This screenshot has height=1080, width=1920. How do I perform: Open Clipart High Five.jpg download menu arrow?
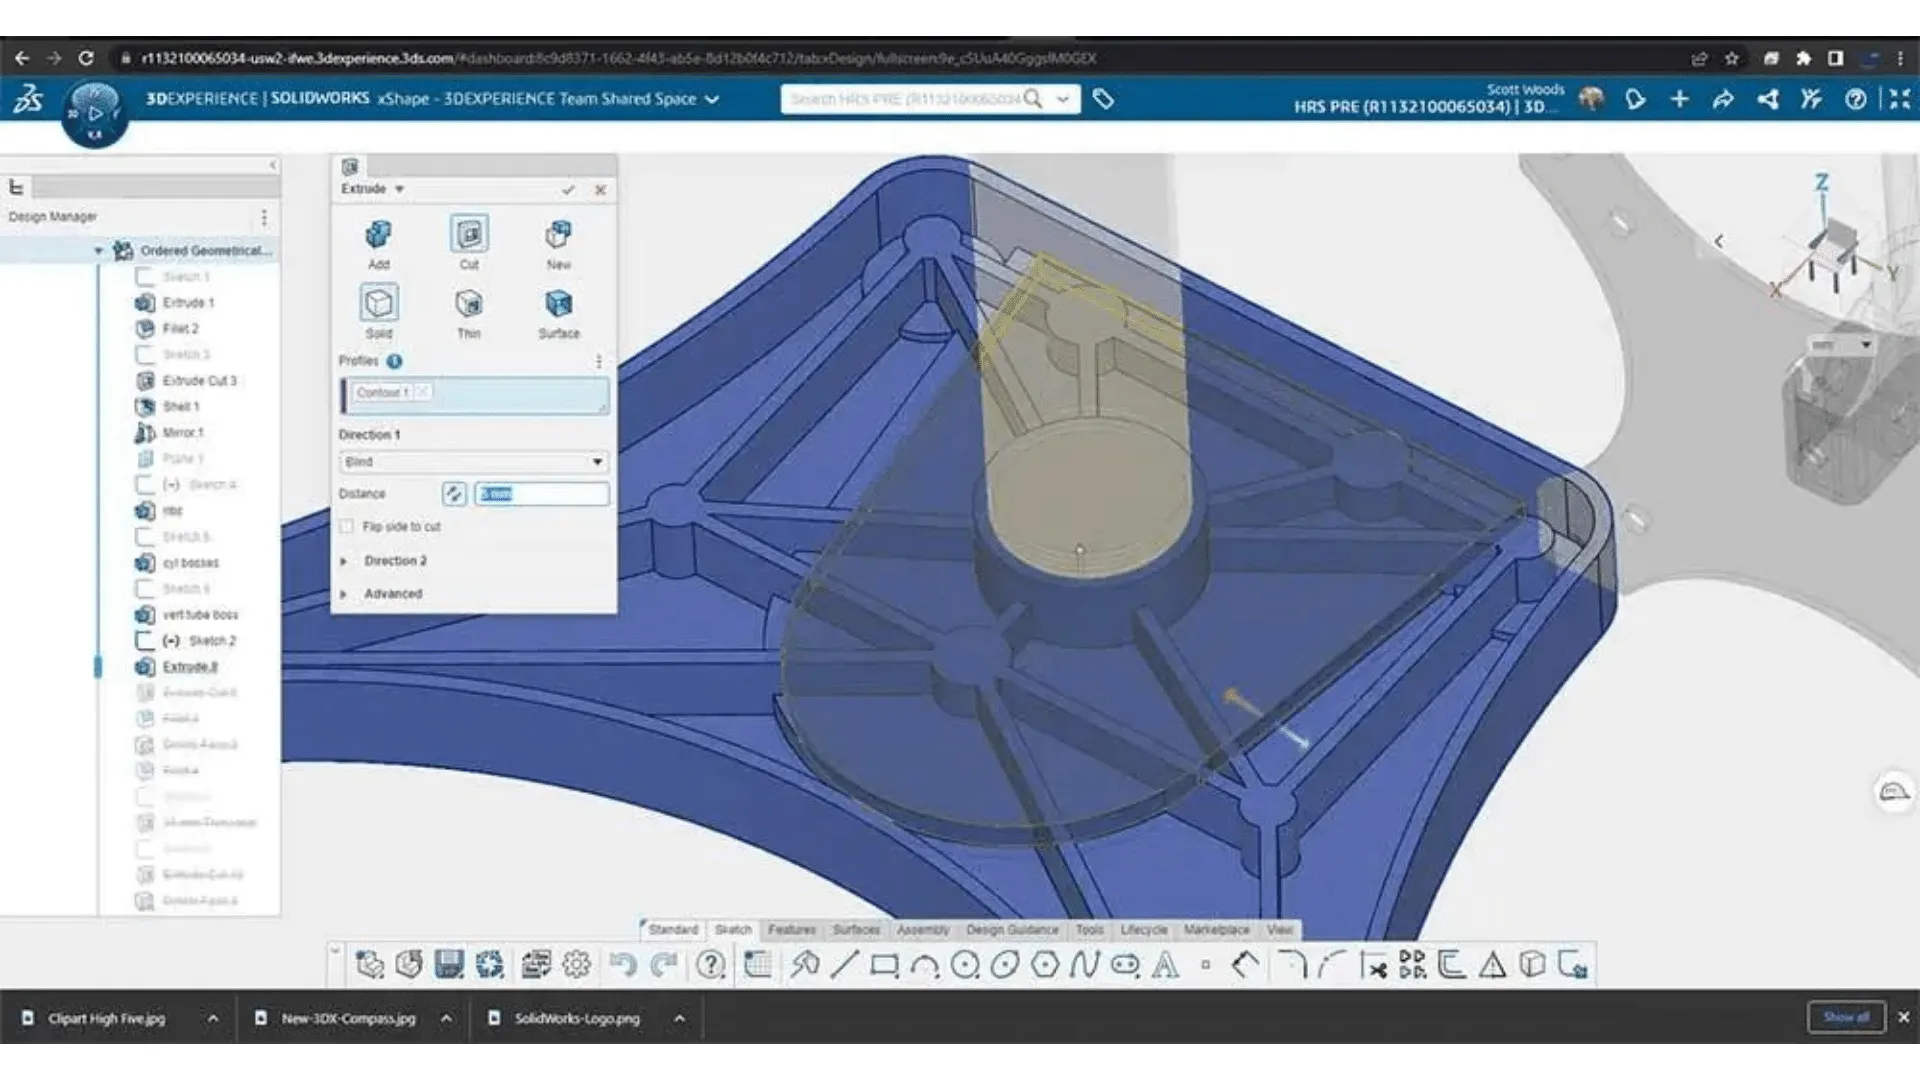[x=213, y=1018]
